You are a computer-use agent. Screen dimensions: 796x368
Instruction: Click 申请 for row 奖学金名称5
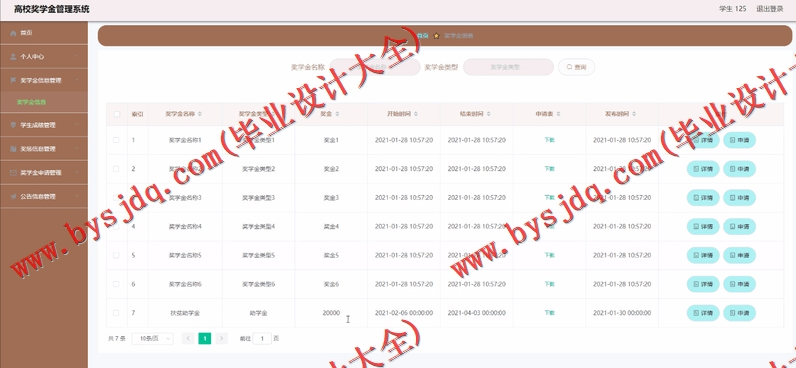739,255
